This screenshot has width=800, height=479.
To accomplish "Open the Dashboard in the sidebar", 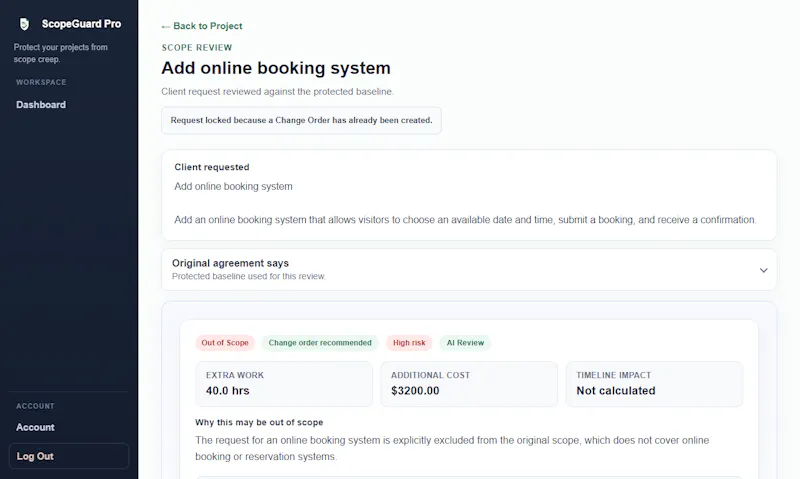I will pyautogui.click(x=41, y=105).
